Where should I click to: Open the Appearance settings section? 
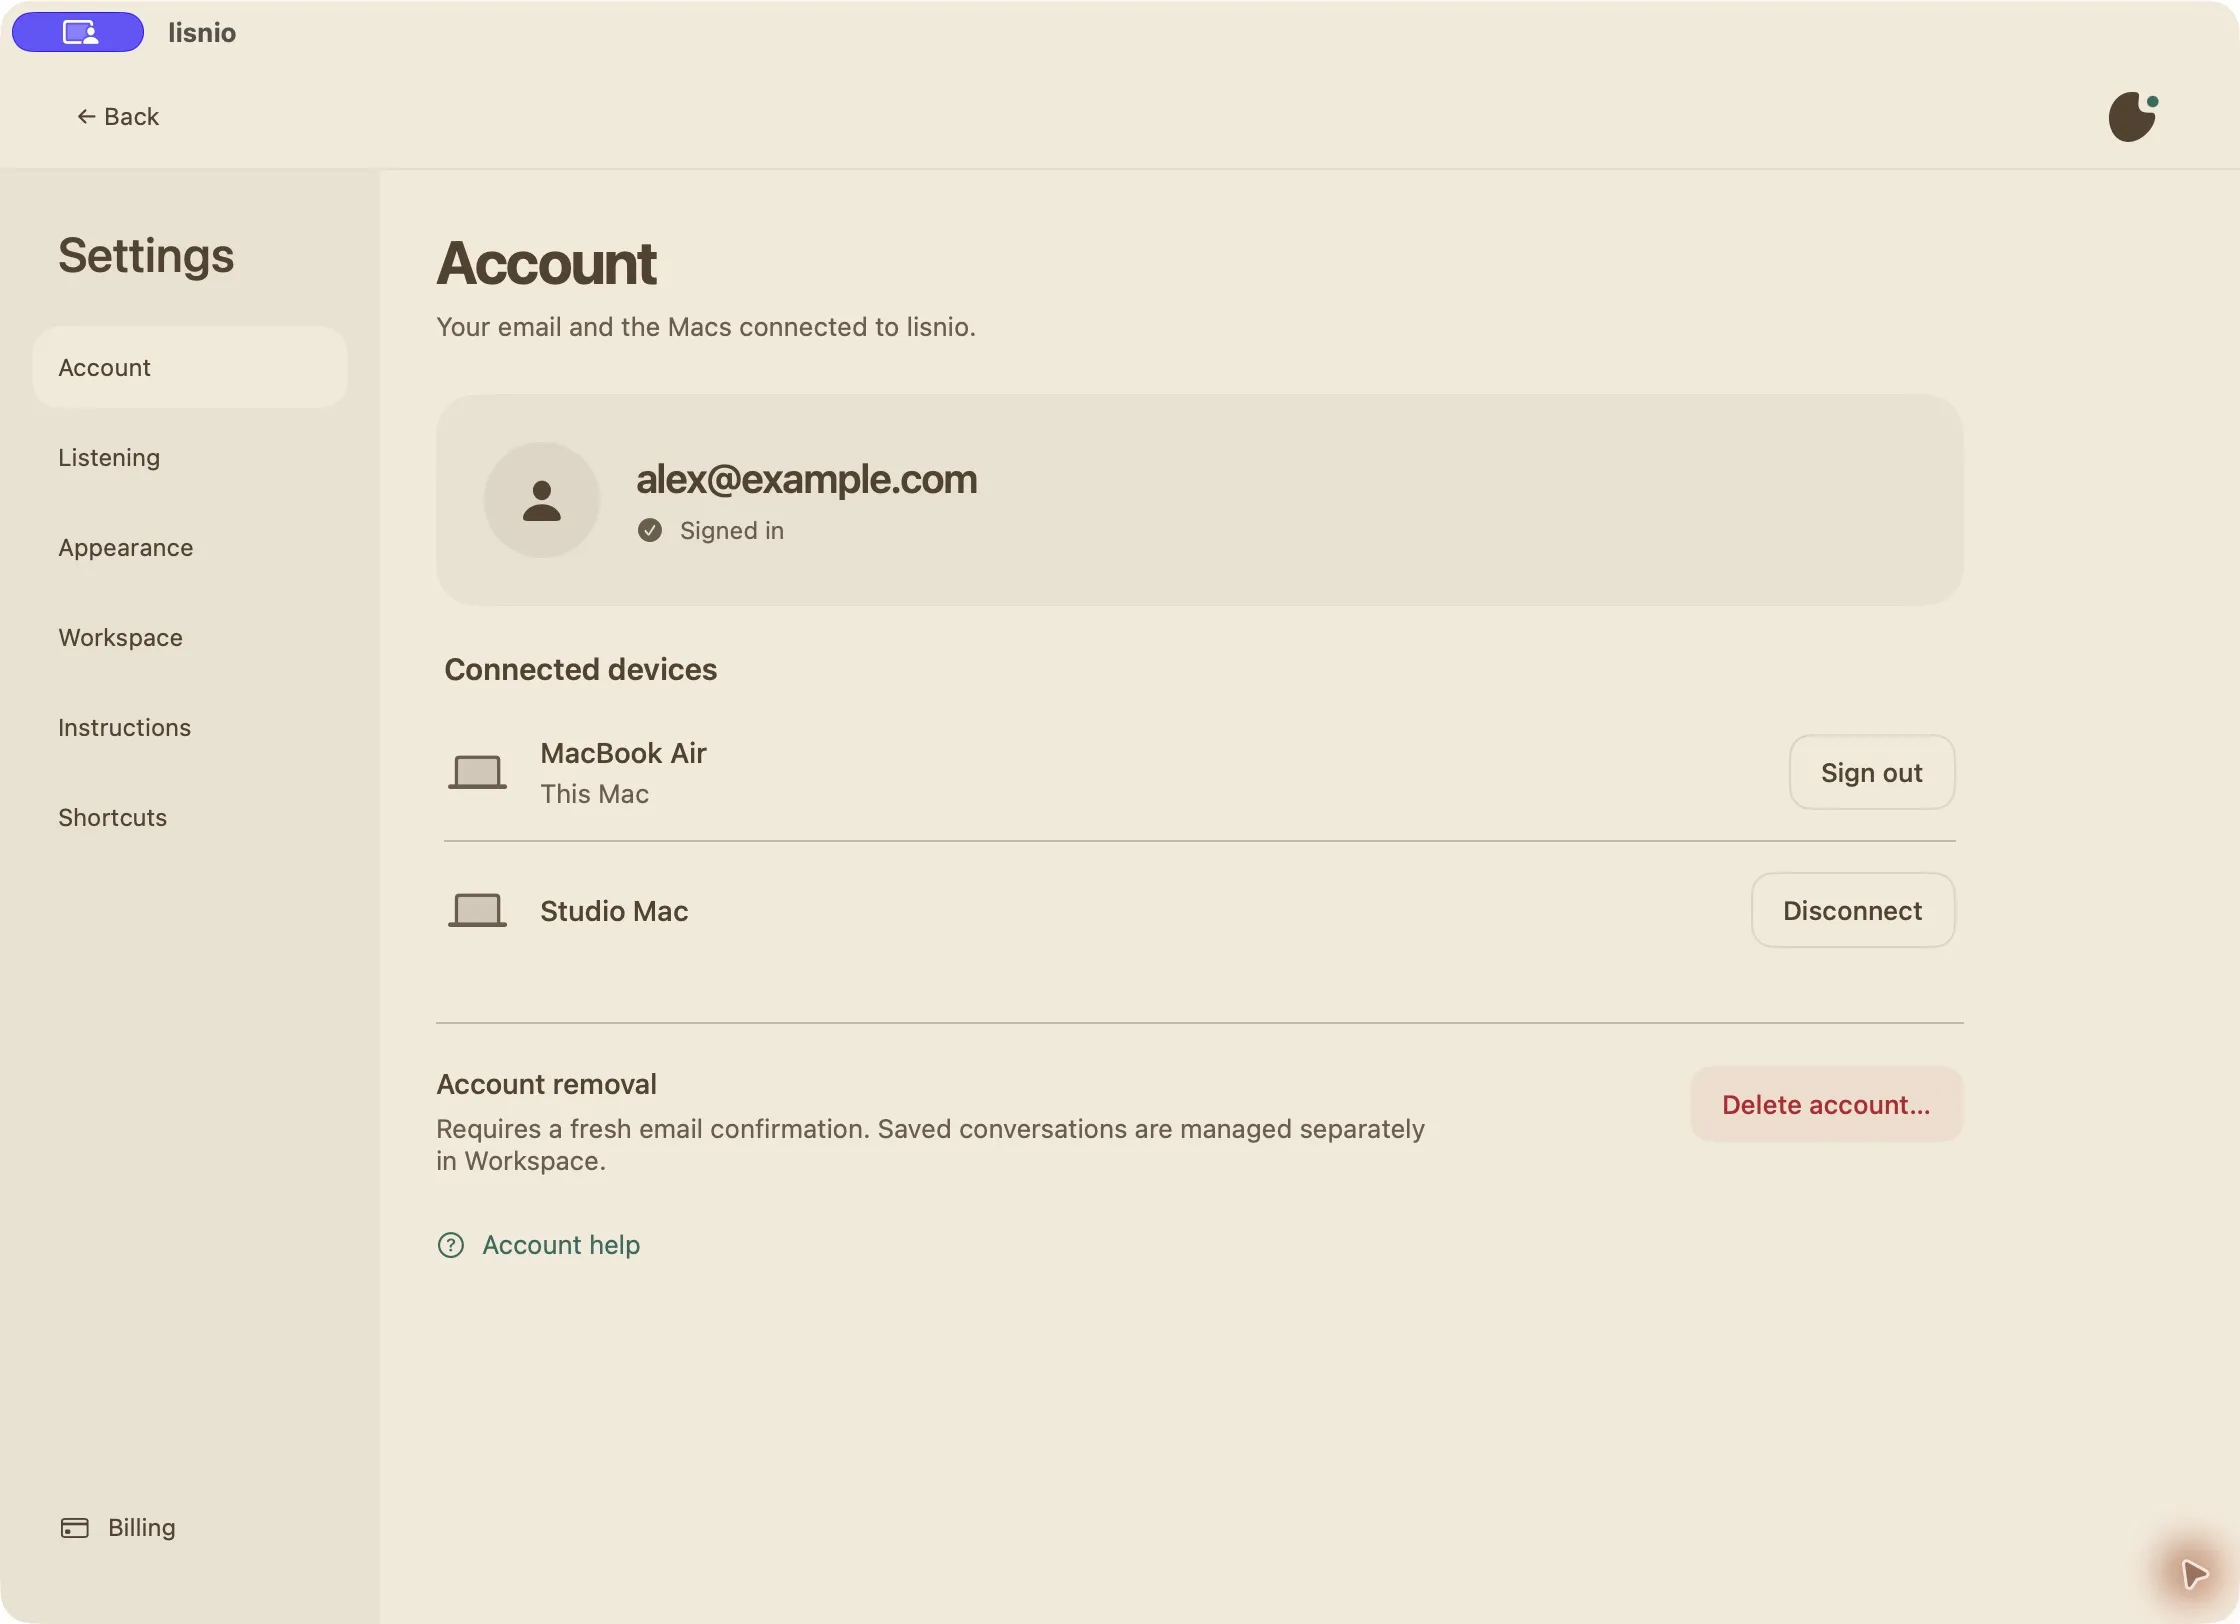tap(190, 547)
